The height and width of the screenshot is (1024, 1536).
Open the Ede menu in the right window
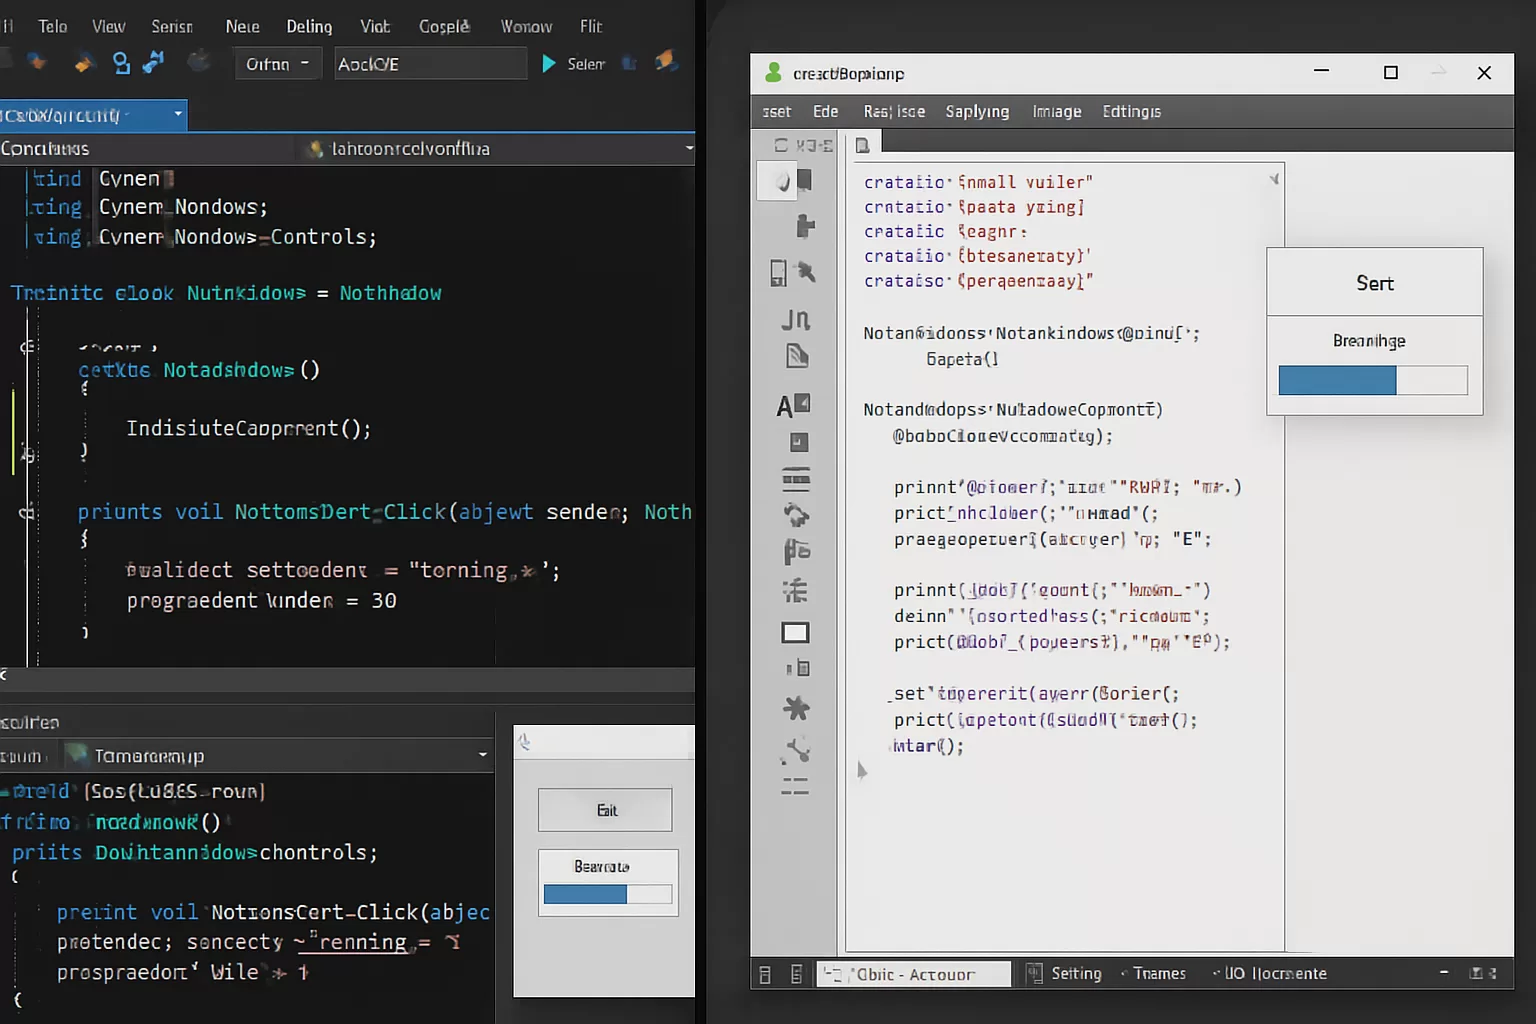tap(826, 111)
